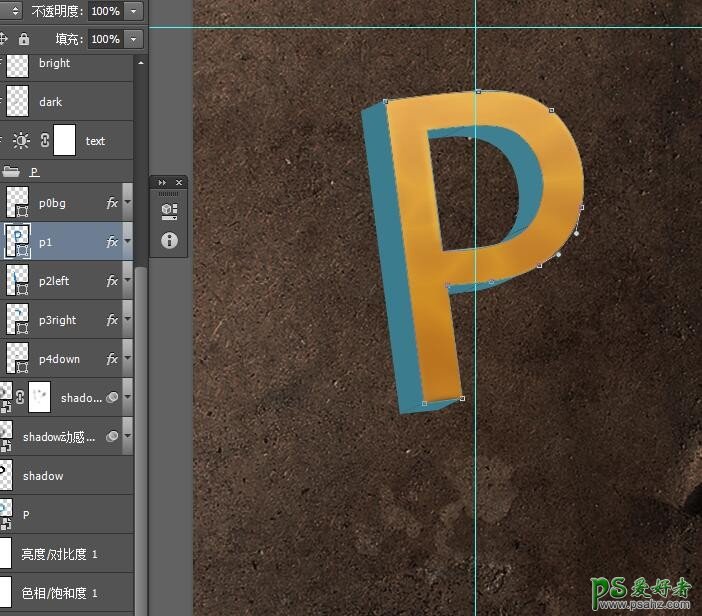Select the 亮度/对比度 1 adjustment layer

point(60,554)
